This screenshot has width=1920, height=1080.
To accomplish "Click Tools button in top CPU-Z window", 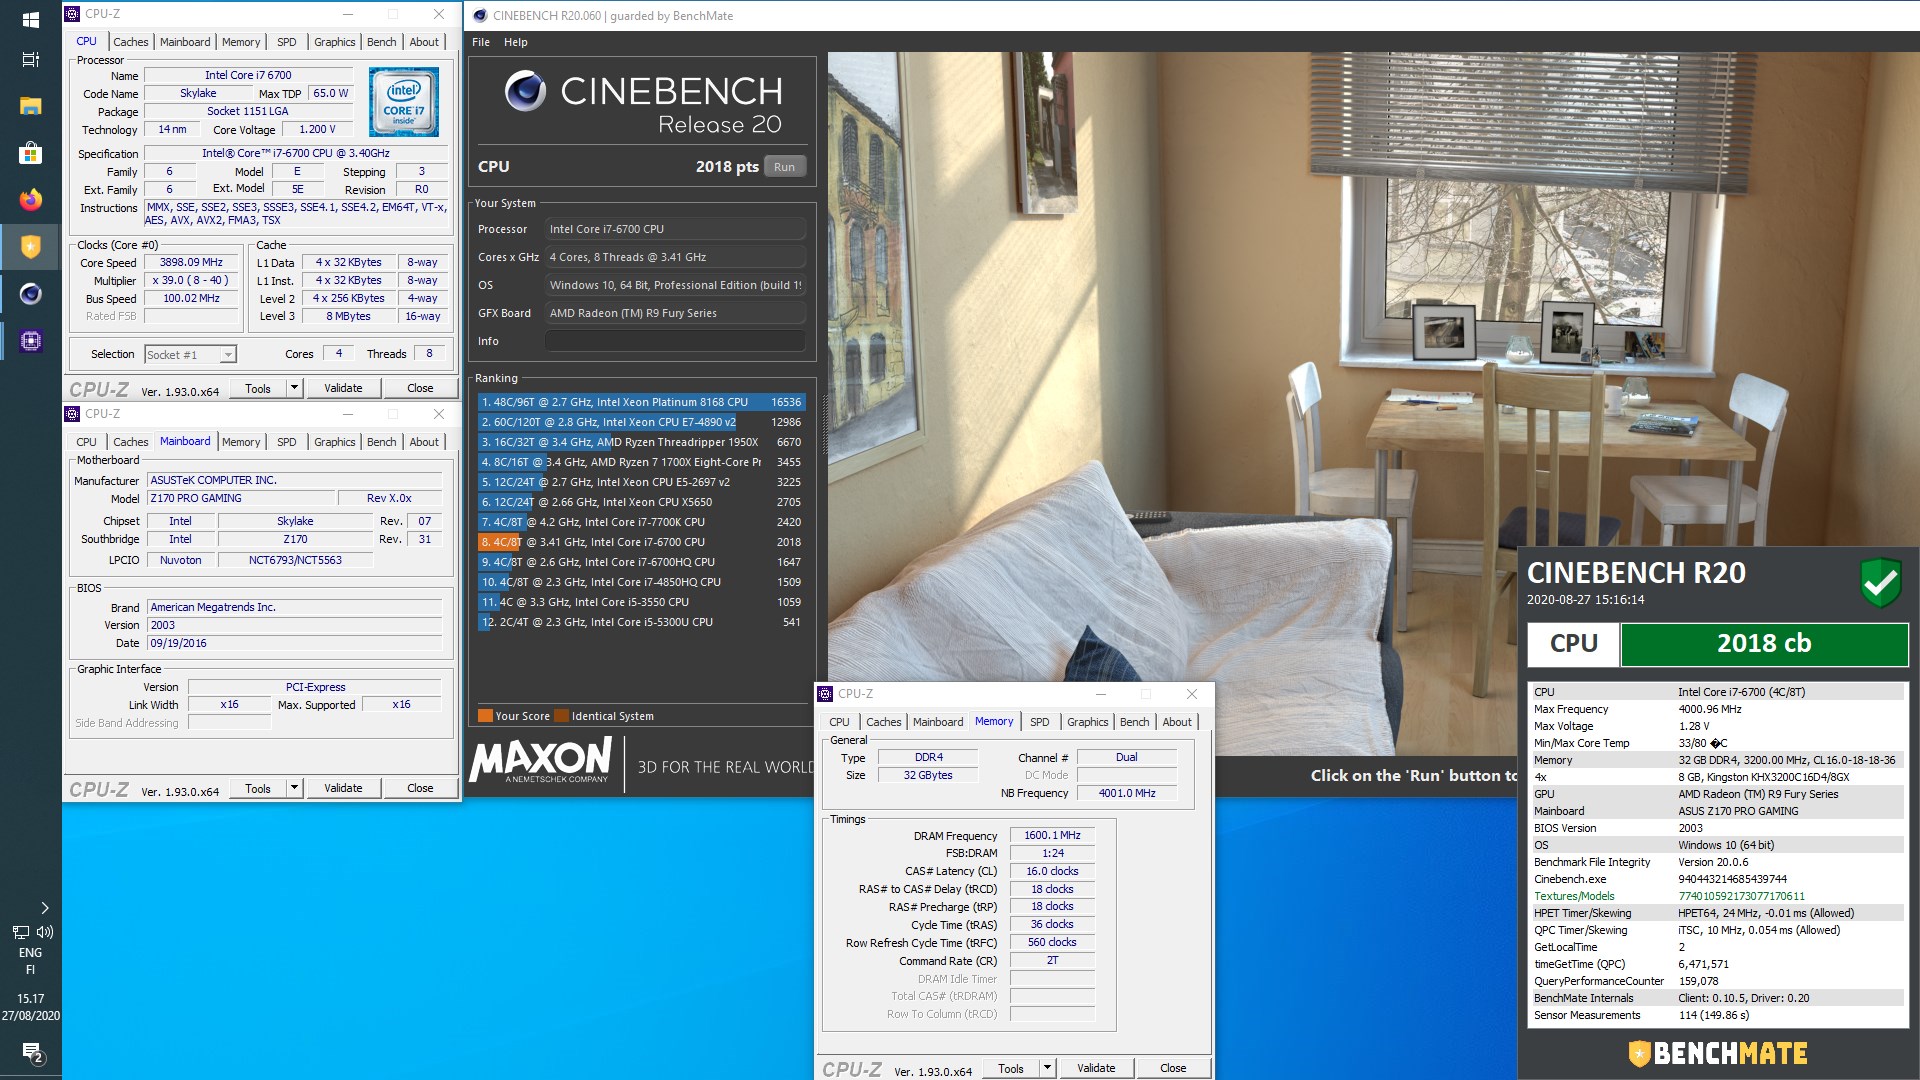I will click(x=258, y=388).
